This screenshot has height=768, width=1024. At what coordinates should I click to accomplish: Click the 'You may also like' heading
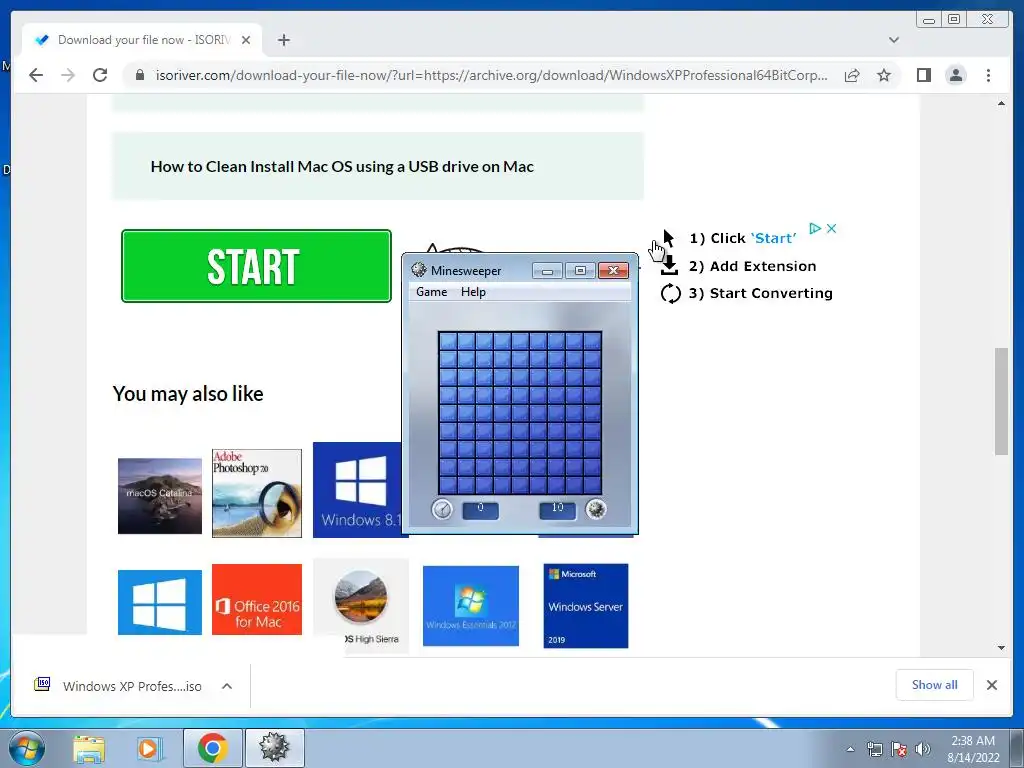(x=188, y=394)
